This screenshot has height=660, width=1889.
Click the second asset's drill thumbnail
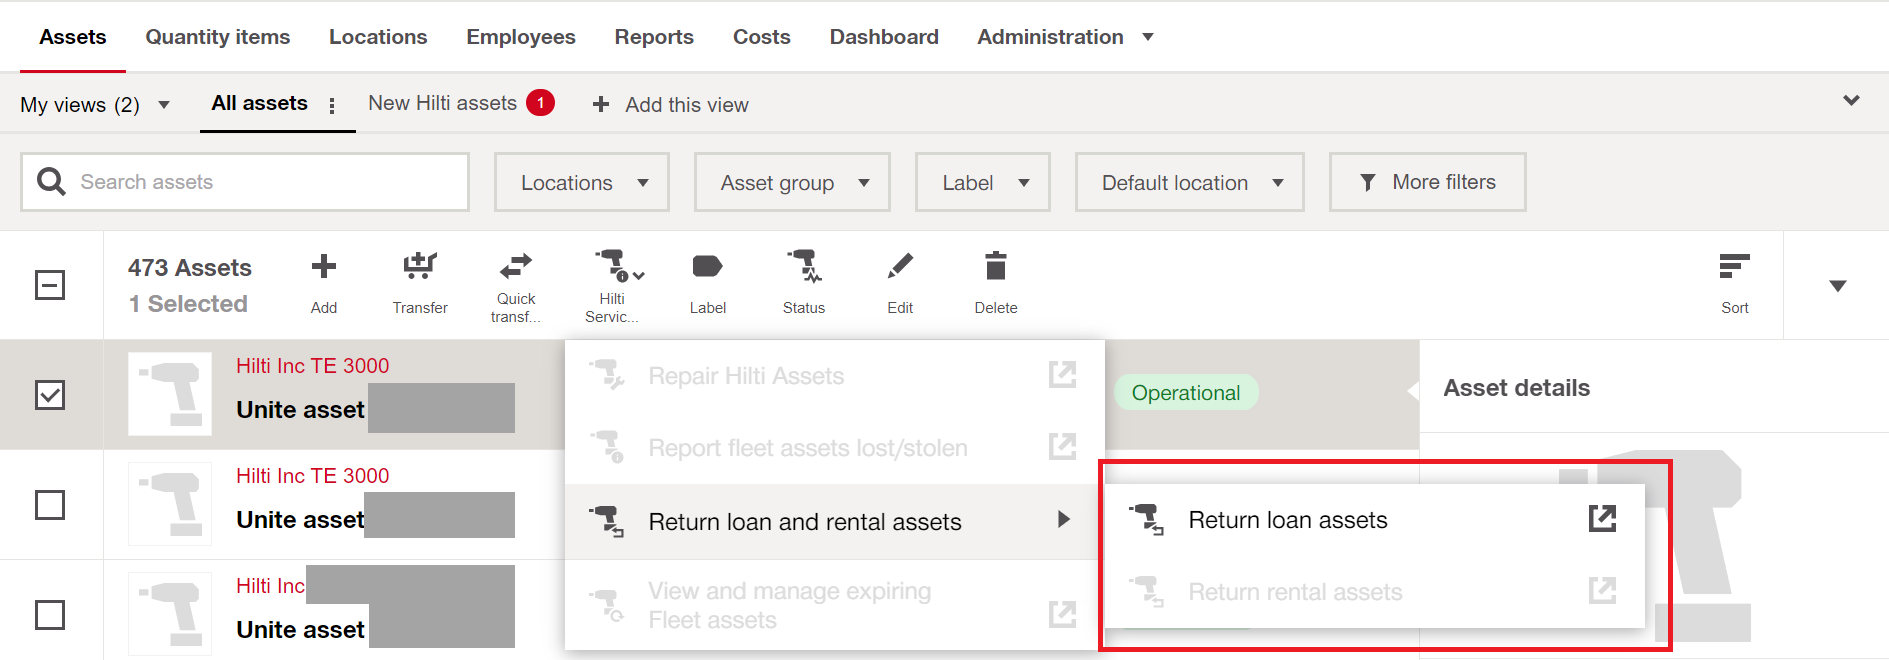[170, 504]
